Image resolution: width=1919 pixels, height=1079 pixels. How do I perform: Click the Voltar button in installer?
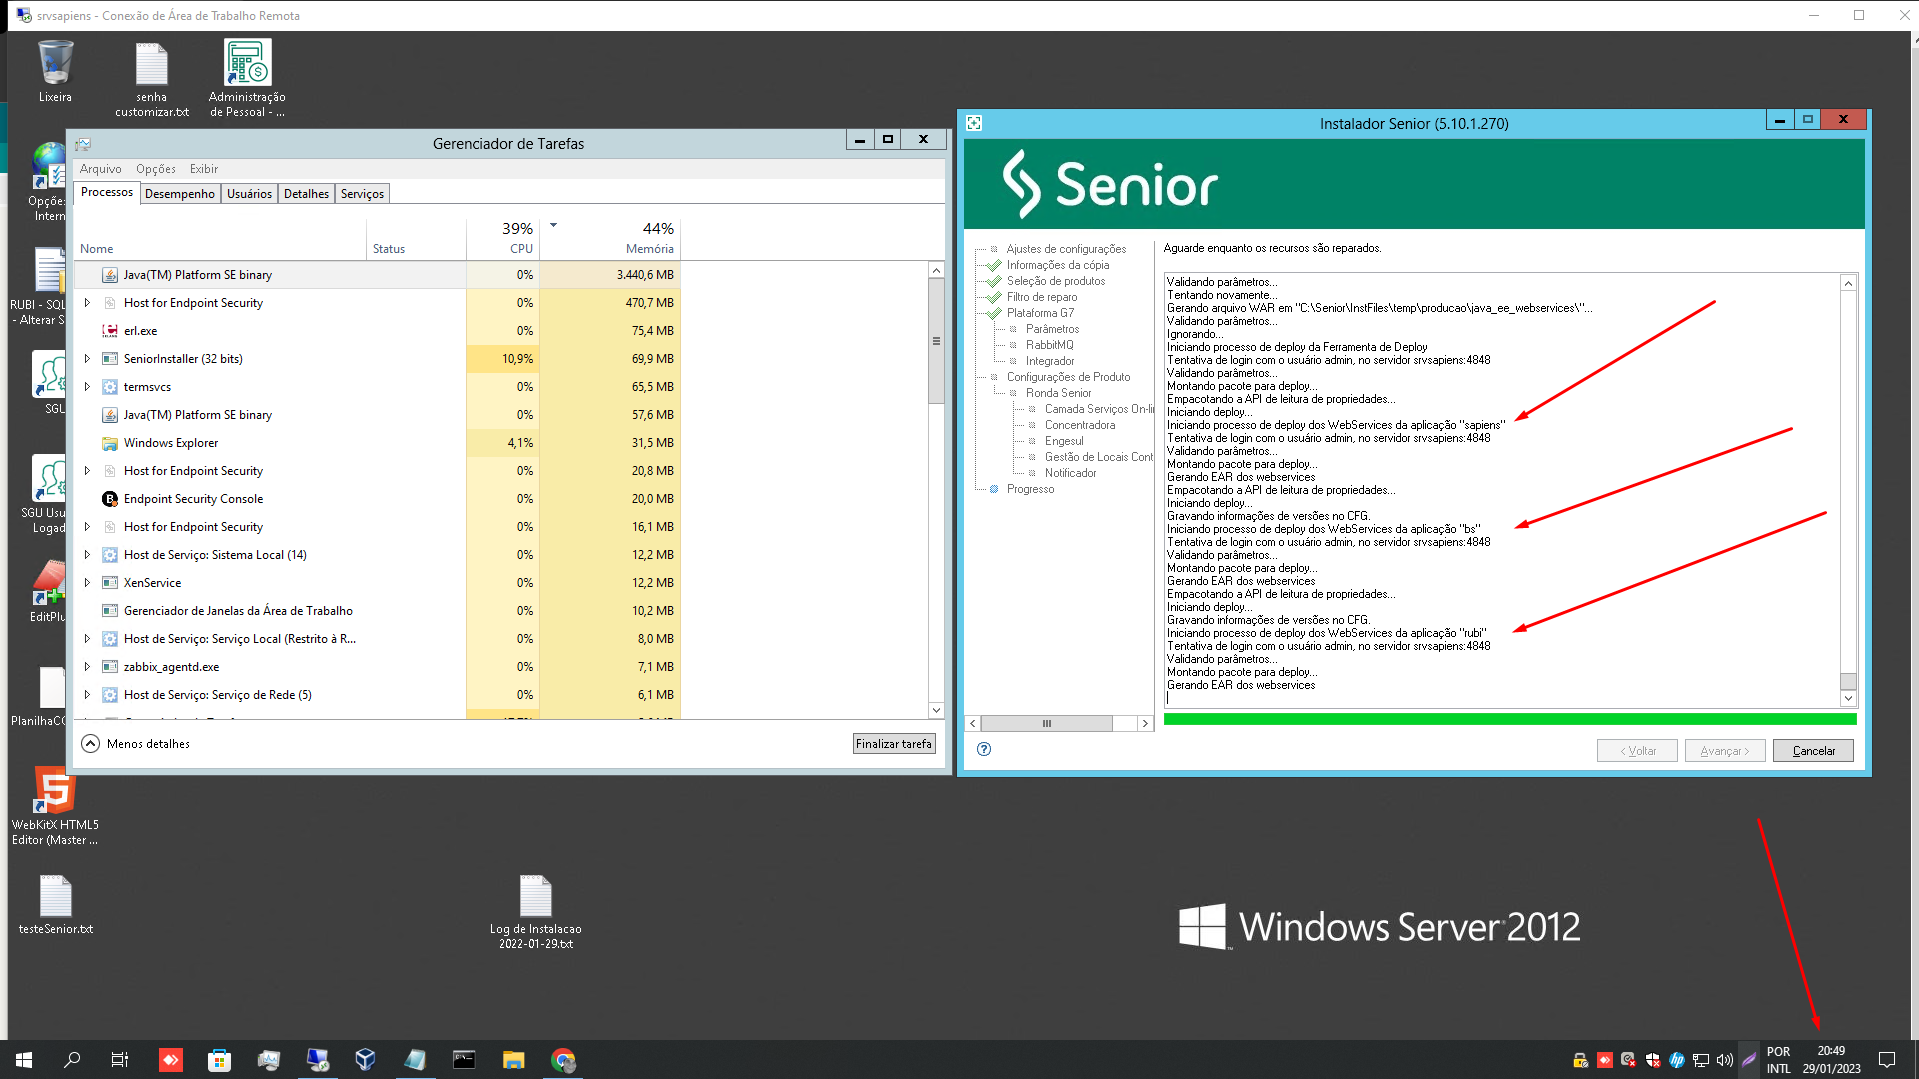tap(1637, 751)
